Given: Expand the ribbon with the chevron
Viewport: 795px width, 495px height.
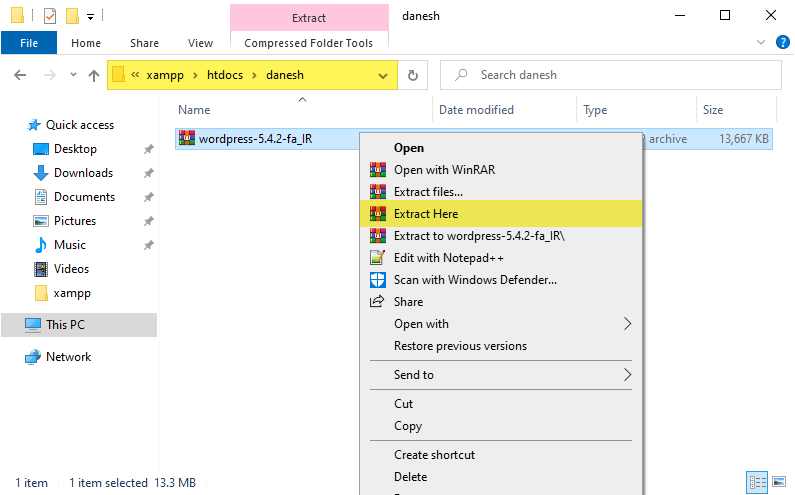Looking at the screenshot, I should (761, 42).
